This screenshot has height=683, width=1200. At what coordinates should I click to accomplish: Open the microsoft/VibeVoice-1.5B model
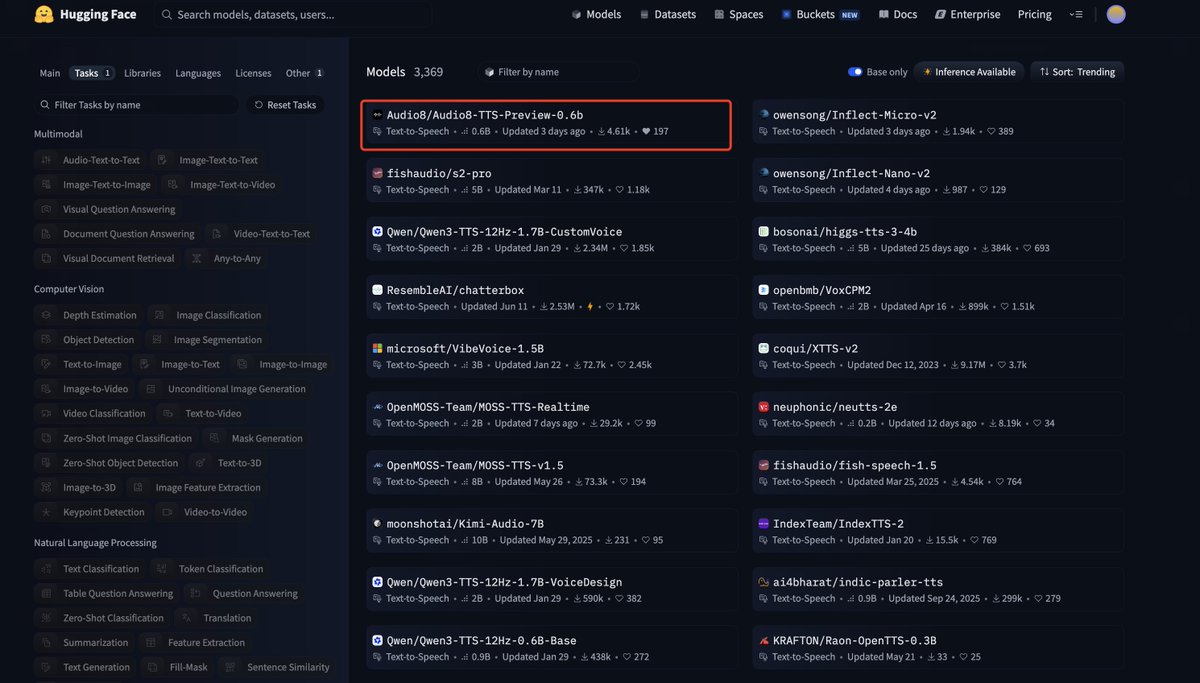click(x=552, y=357)
